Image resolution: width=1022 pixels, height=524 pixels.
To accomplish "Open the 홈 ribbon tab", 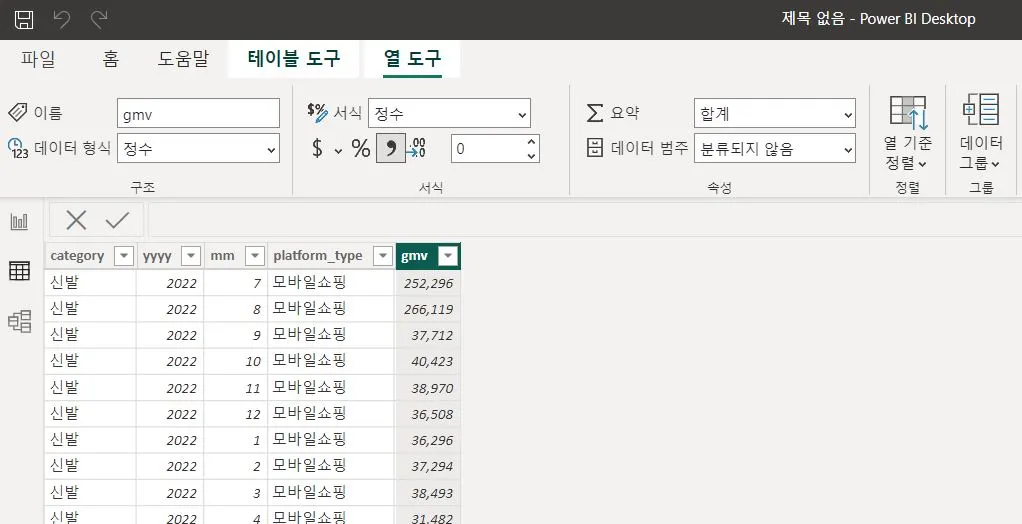I will 110,59.
